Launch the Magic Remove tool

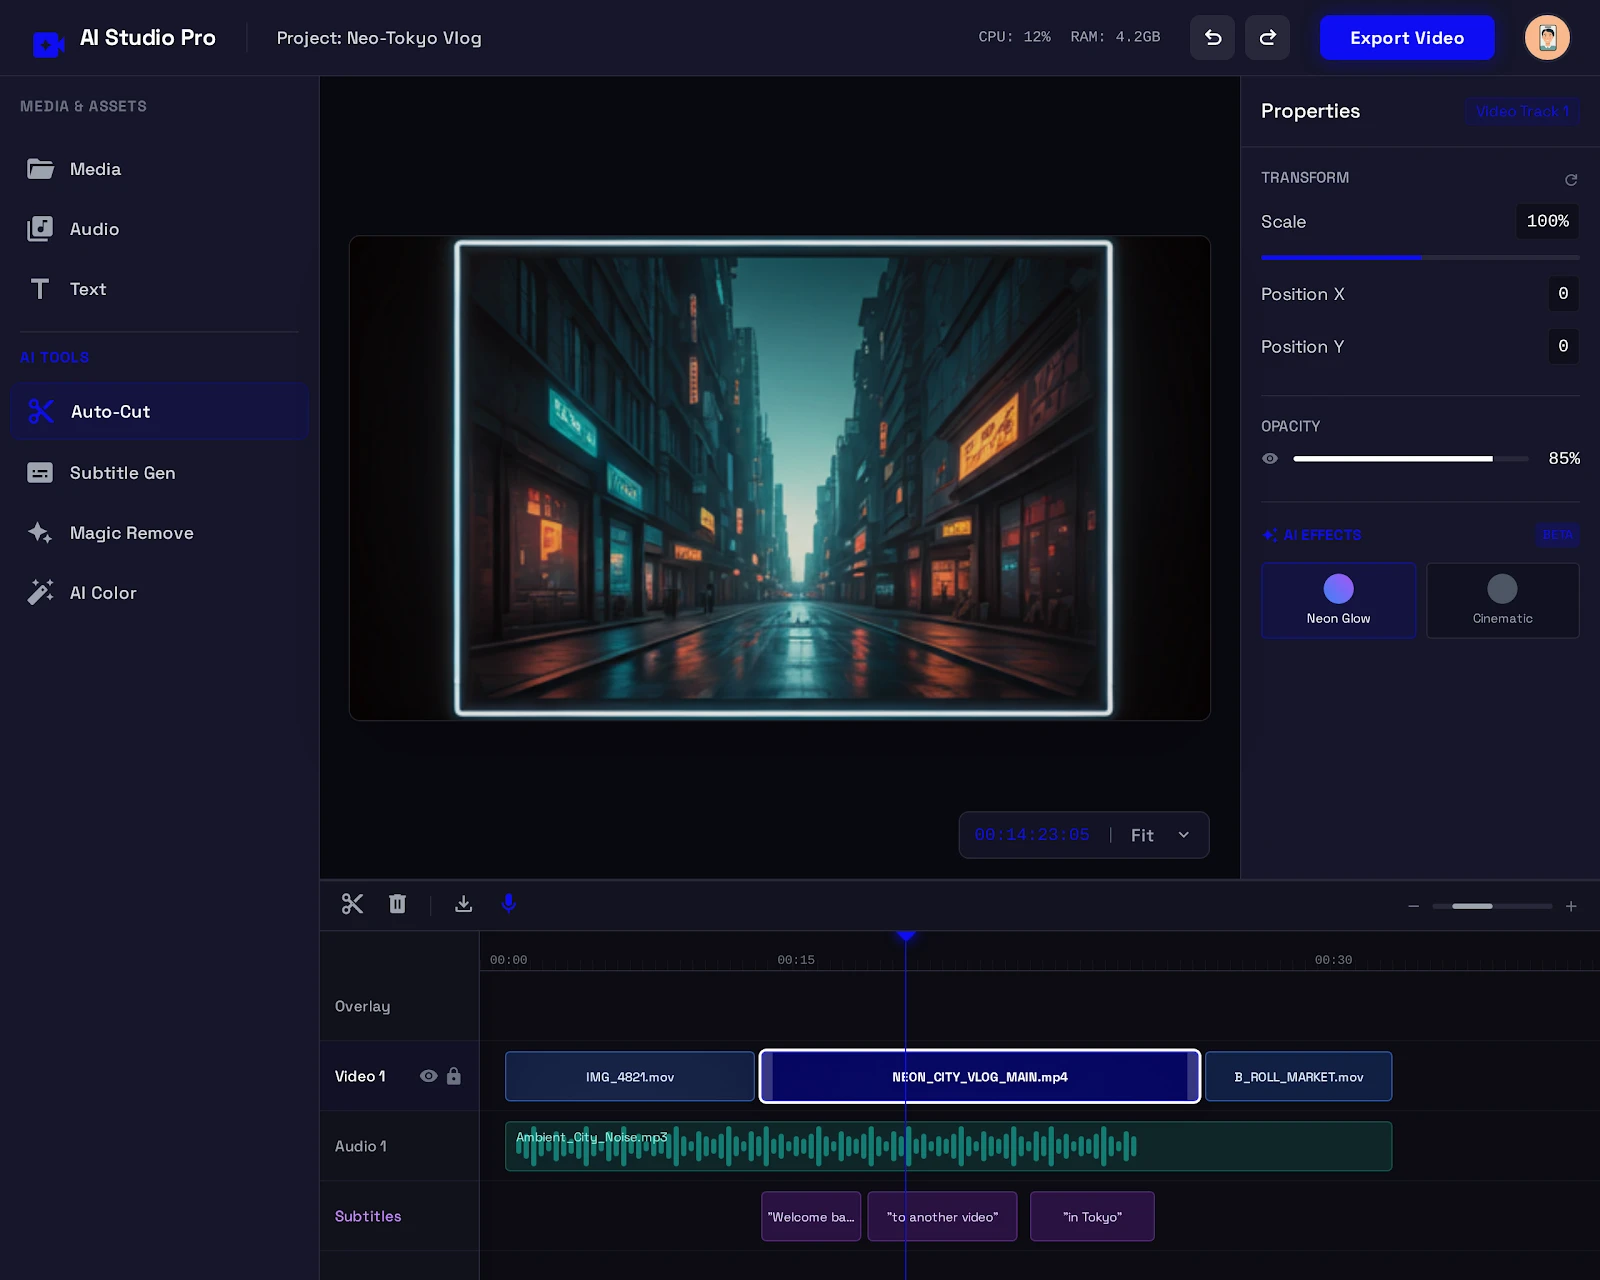click(160, 533)
